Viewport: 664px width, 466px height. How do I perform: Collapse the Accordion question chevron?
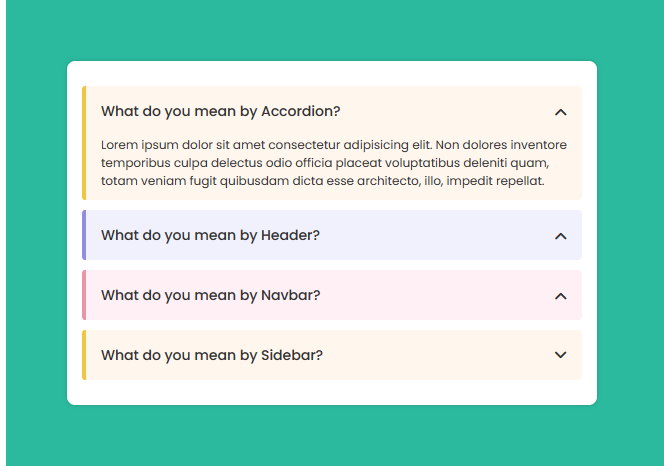(560, 112)
